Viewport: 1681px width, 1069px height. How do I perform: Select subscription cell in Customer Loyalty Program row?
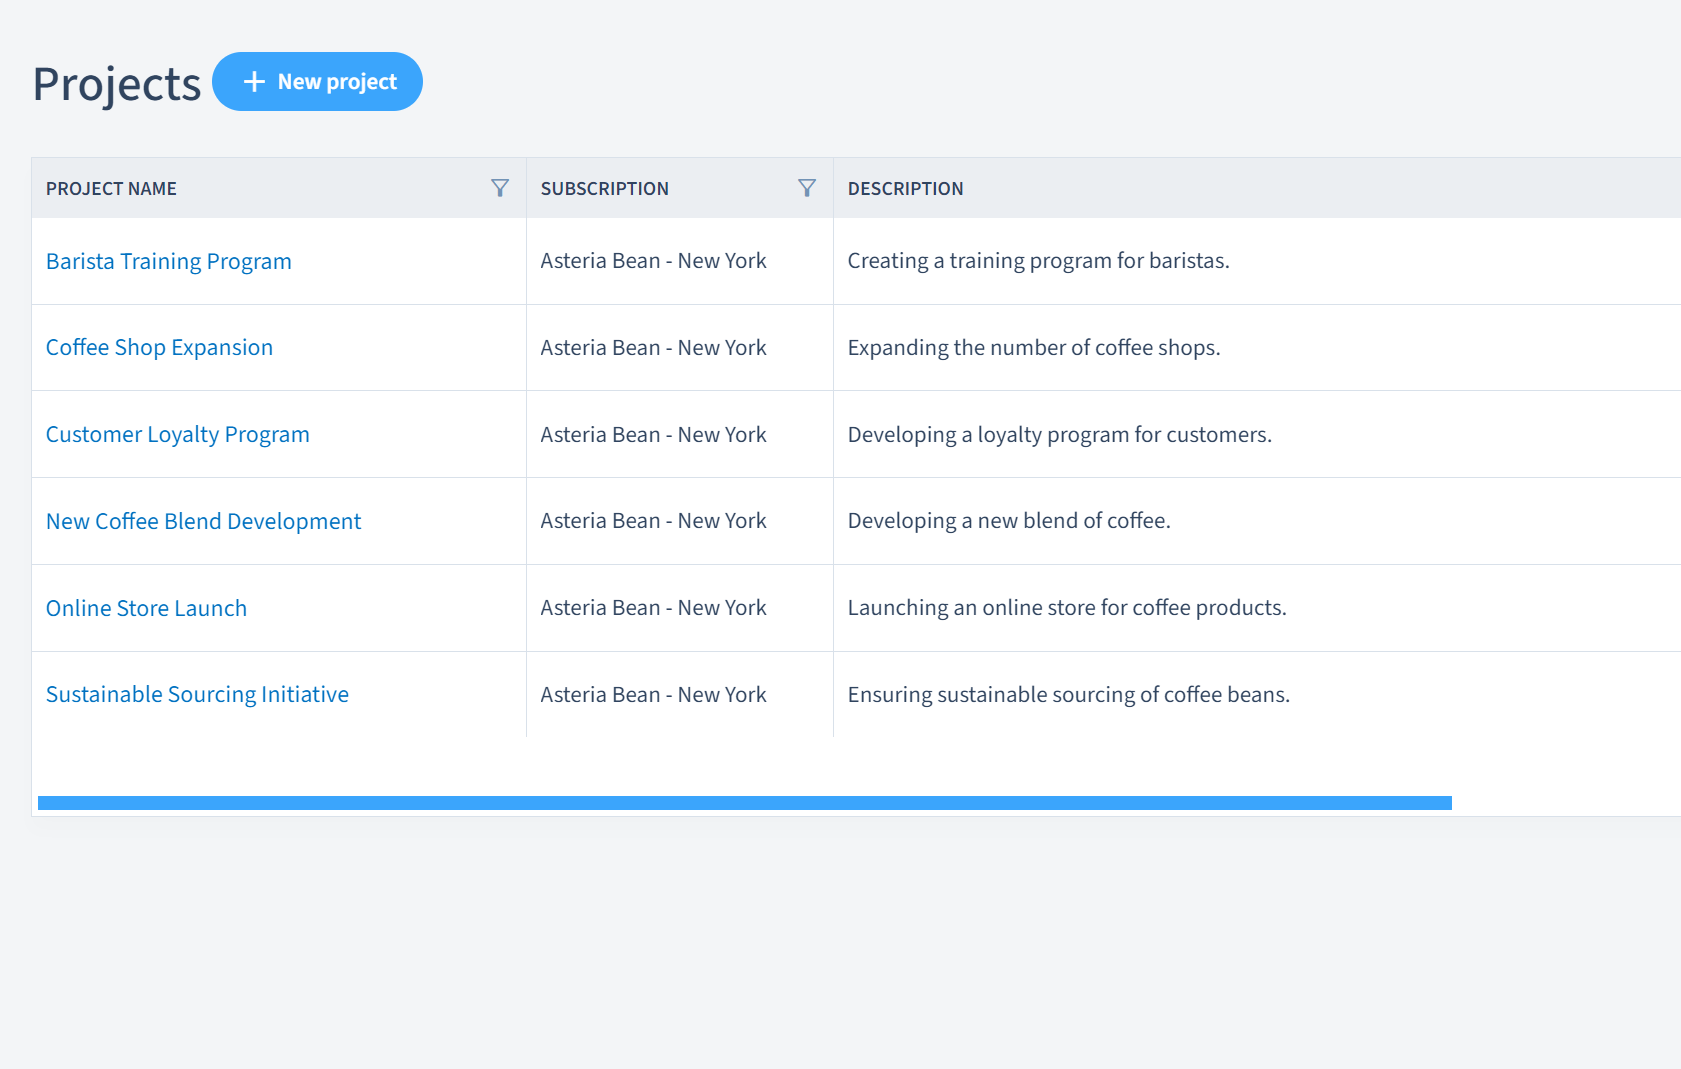680,434
